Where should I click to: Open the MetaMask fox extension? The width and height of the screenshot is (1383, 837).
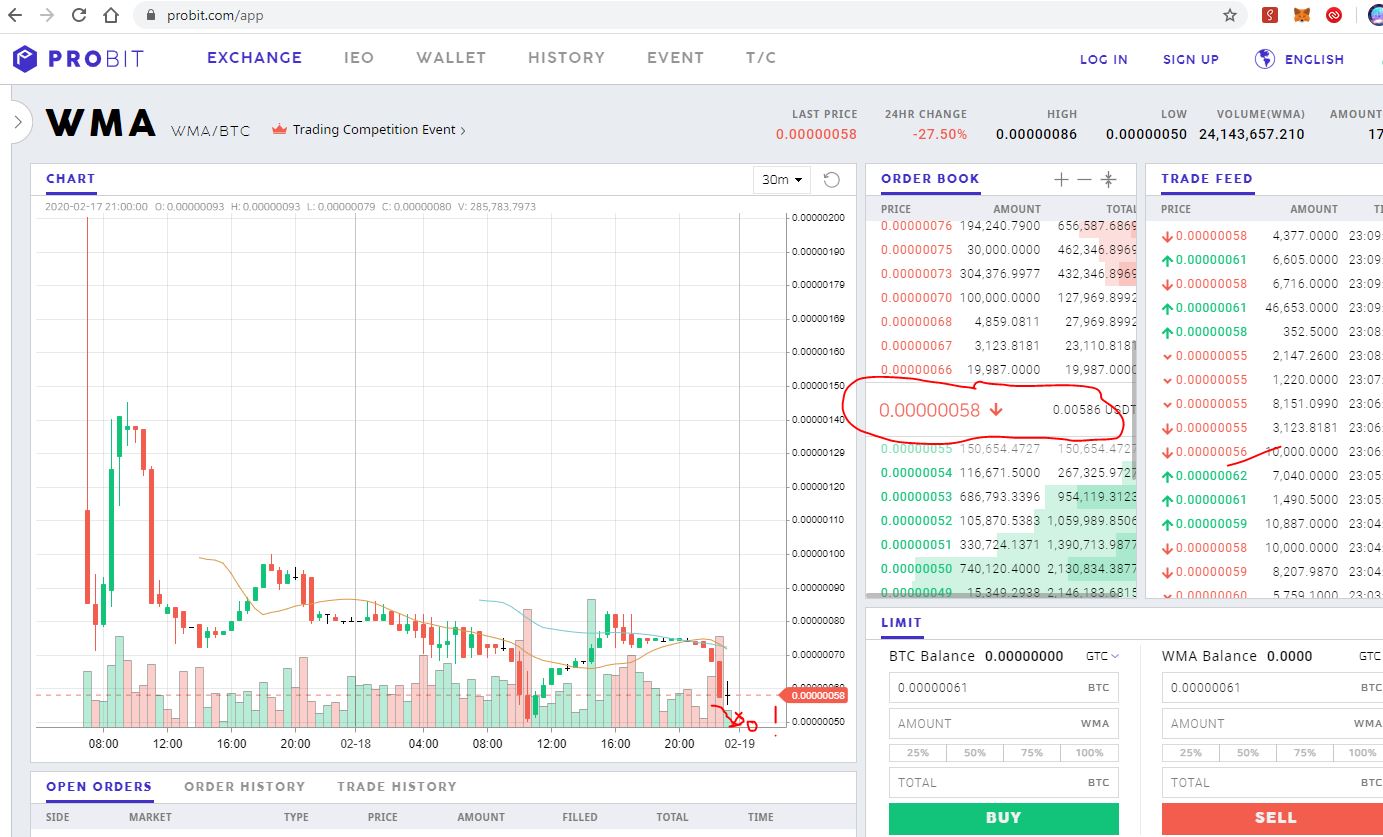(1302, 15)
